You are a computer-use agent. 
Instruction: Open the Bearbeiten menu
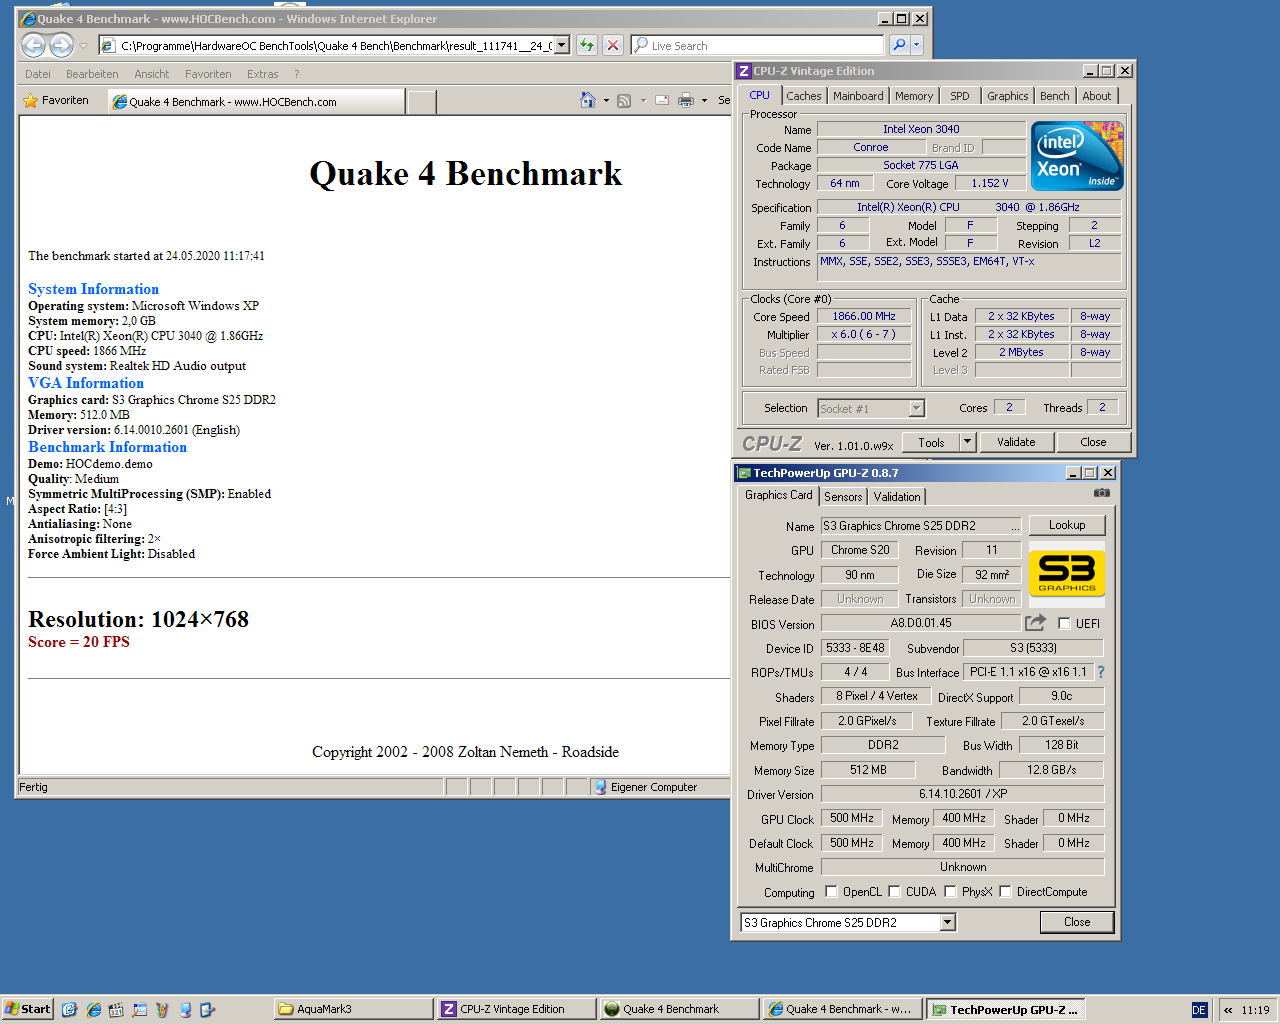pos(92,74)
